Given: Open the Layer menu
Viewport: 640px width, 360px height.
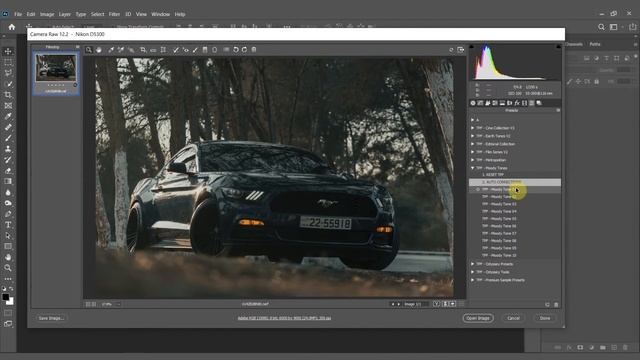Looking at the screenshot, I should click(x=64, y=14).
